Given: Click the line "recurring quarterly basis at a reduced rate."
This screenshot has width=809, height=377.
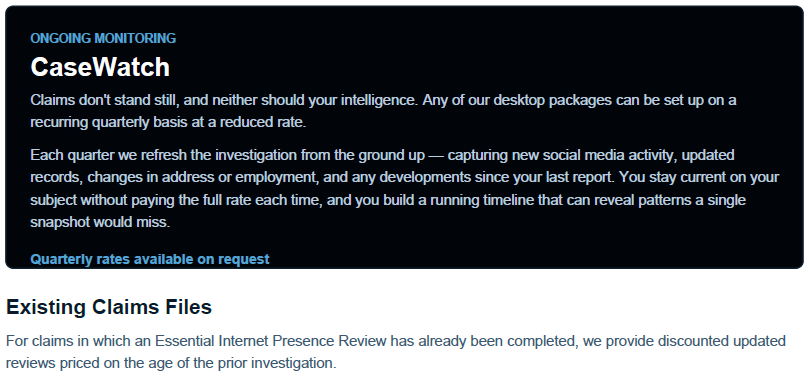Looking at the screenshot, I should 168,123.
